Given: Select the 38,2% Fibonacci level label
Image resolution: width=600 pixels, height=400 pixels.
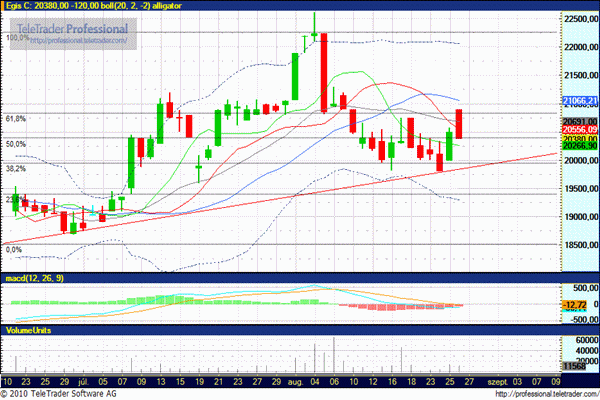Looking at the screenshot, I should (x=14, y=169).
